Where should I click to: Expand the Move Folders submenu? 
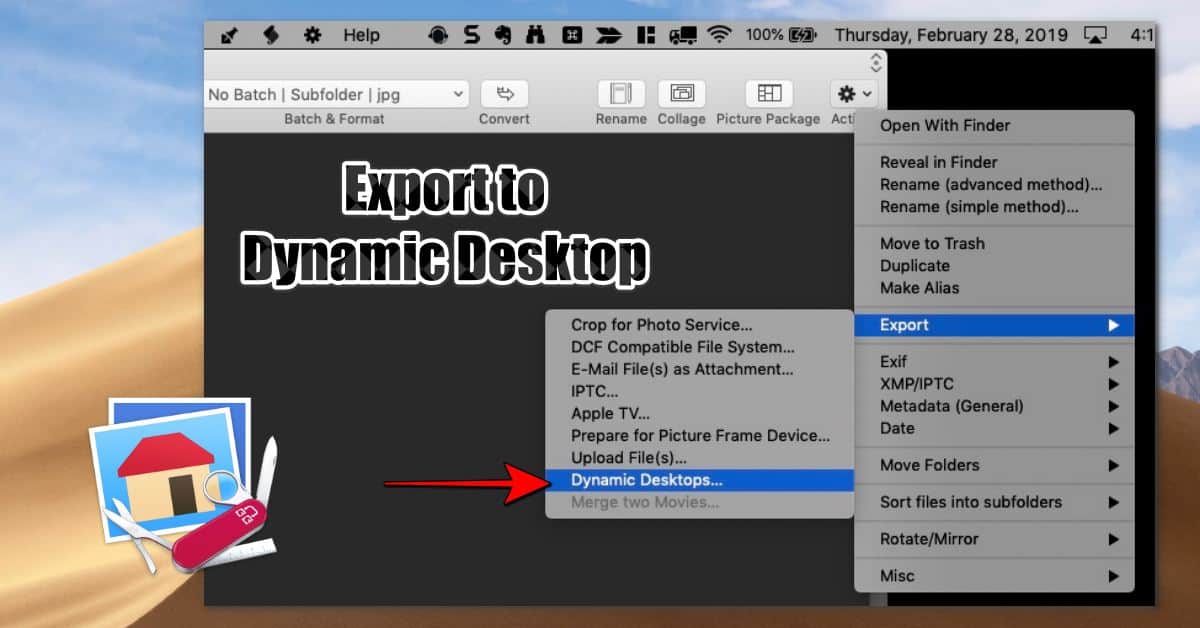(x=994, y=465)
